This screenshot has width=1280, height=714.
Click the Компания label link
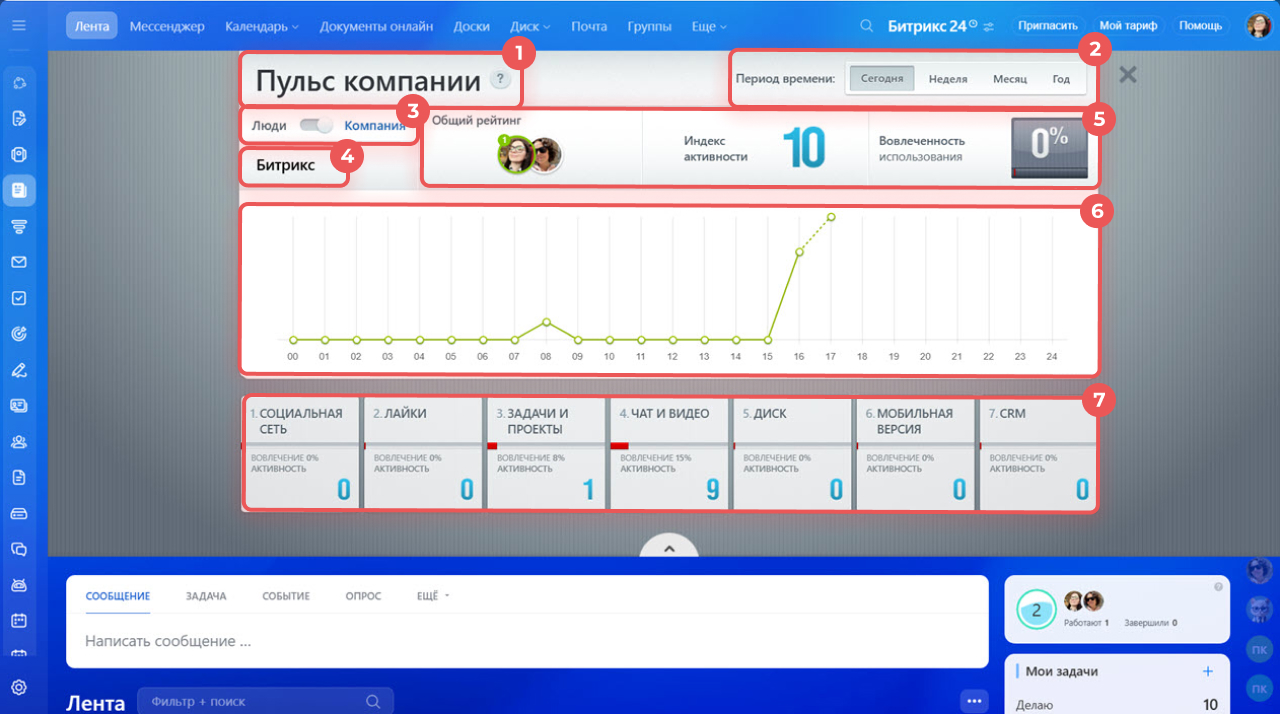[375, 126]
